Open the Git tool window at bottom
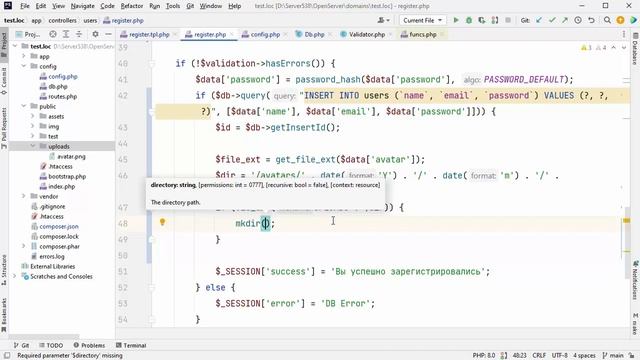The height and width of the screenshot is (360, 640). tap(21, 345)
